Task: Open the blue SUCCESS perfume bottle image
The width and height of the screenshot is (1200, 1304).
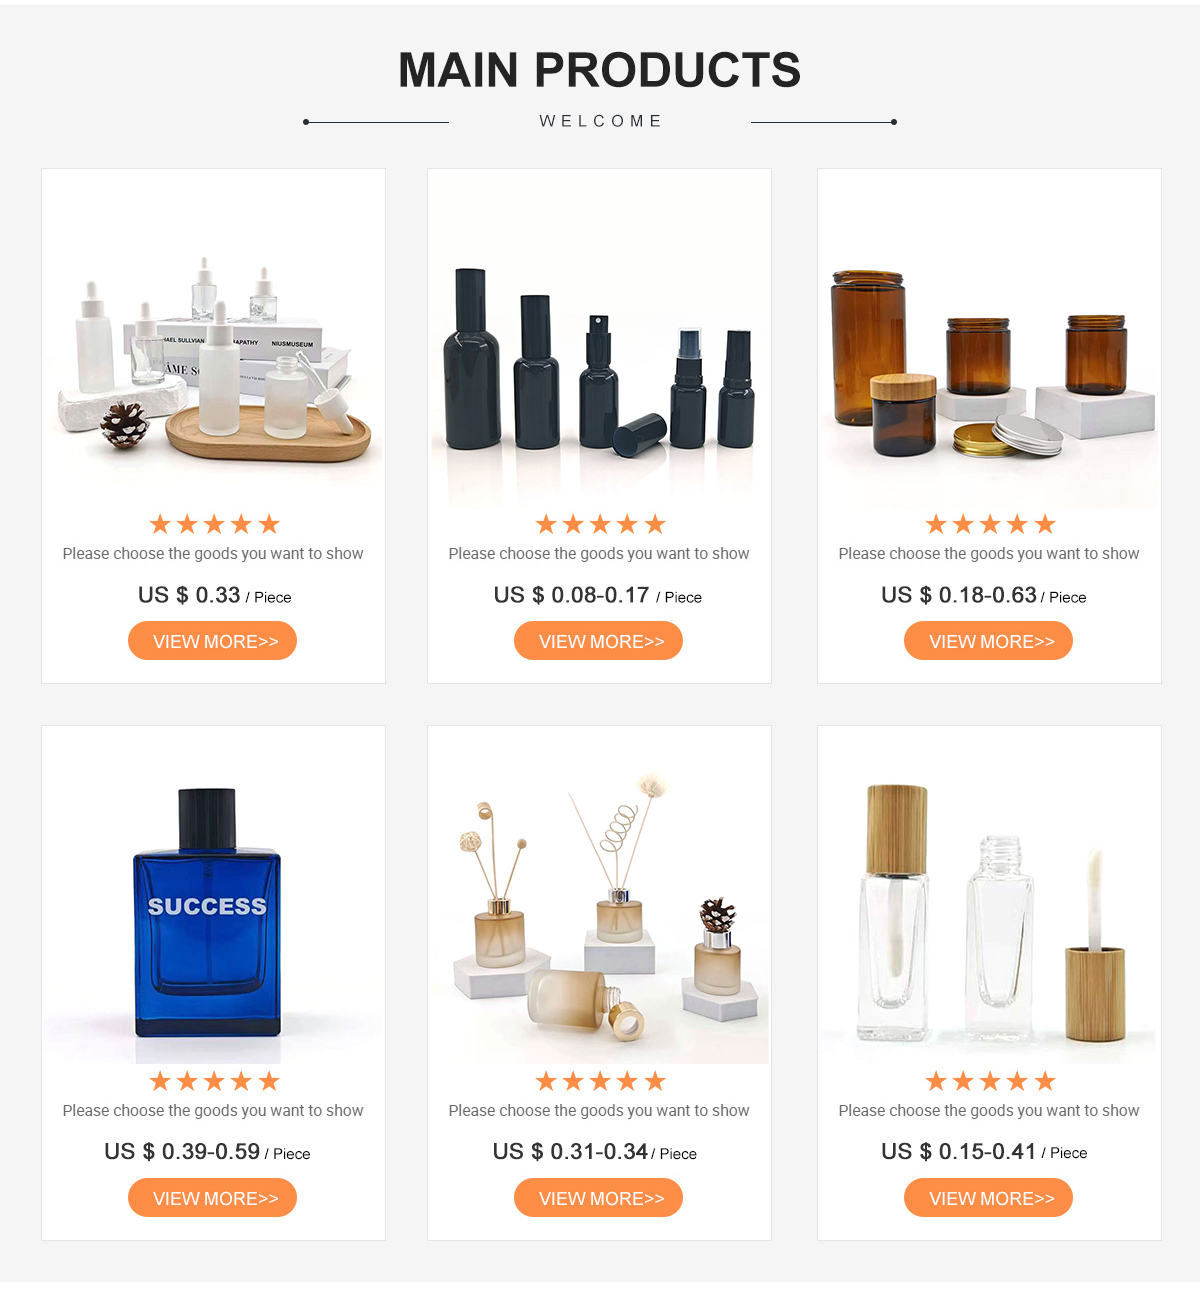Action: click(213, 896)
